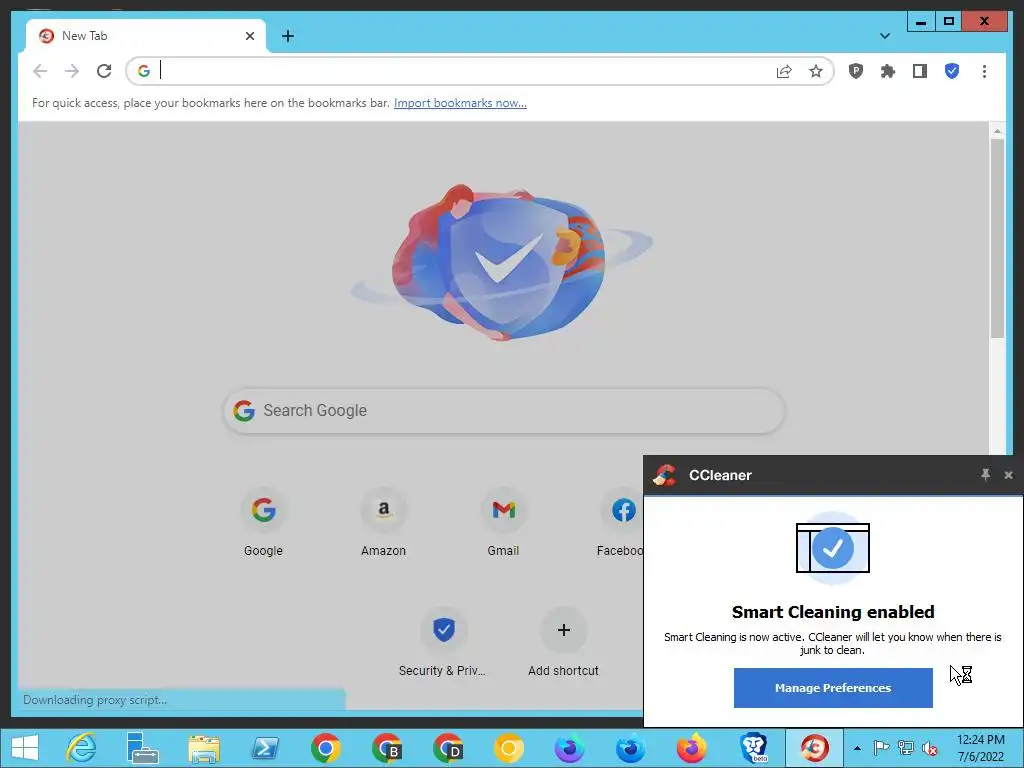The height and width of the screenshot is (768, 1024).
Task: Click the muted volume tray icon
Action: tap(930, 748)
